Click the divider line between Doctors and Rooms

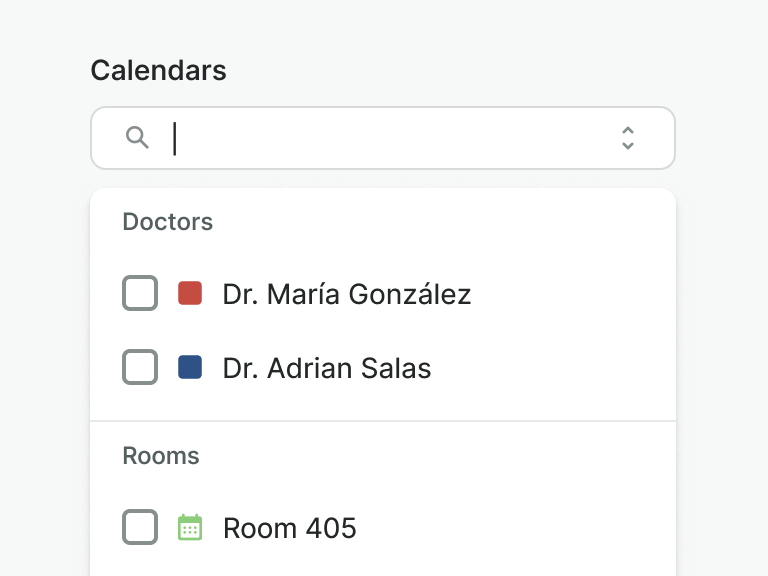(383, 421)
